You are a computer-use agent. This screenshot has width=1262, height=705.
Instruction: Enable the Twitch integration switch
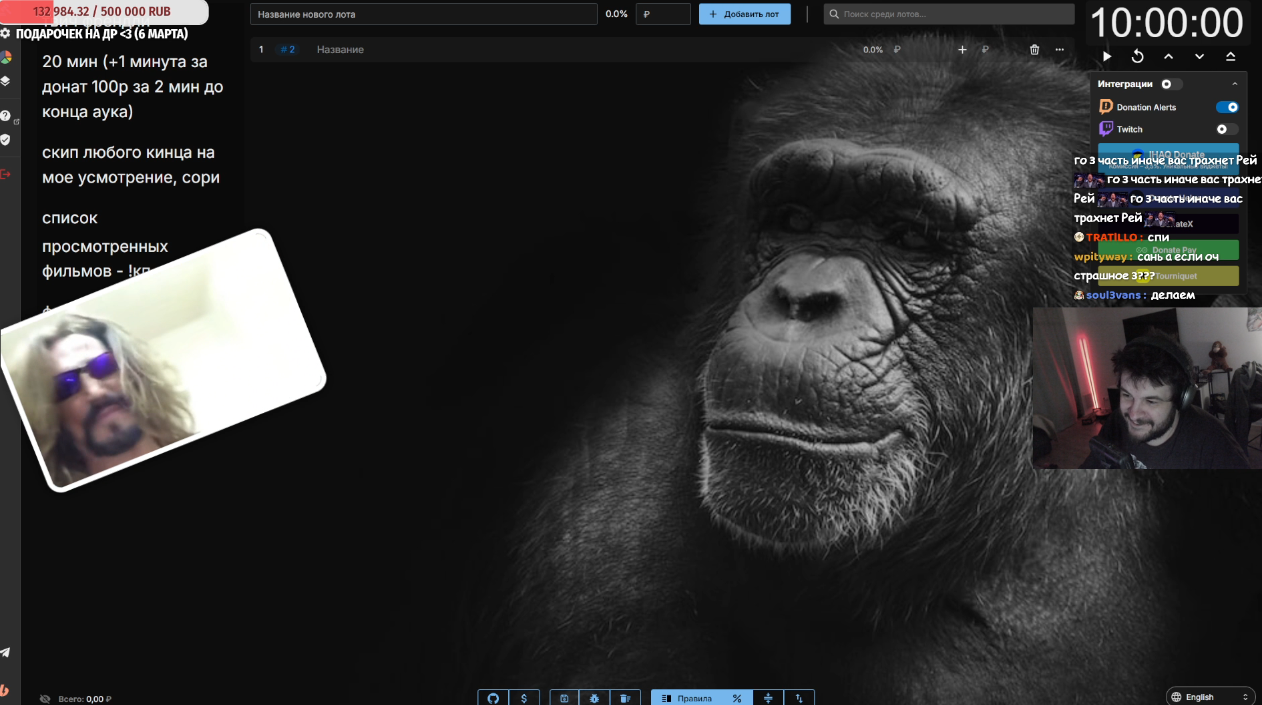[1227, 129]
